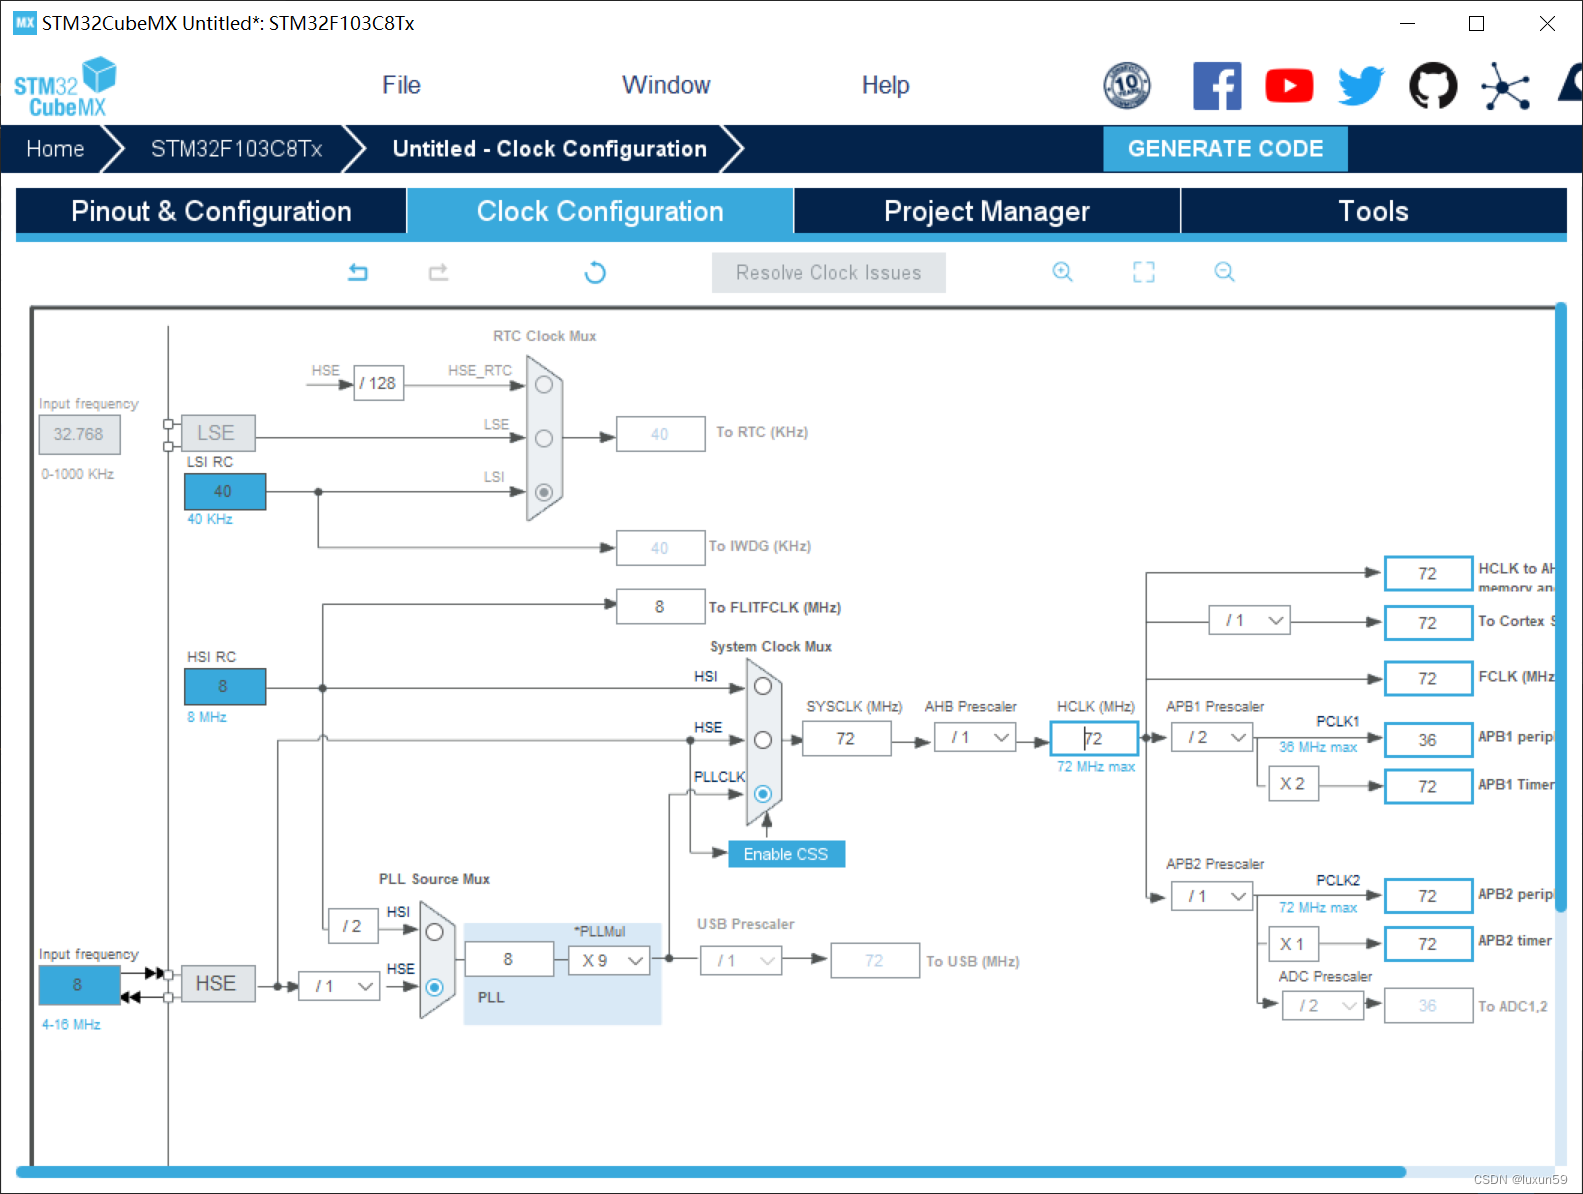Image resolution: width=1583 pixels, height=1194 pixels.
Task: Select LSE in the RTC Clock Mux
Action: [544, 438]
